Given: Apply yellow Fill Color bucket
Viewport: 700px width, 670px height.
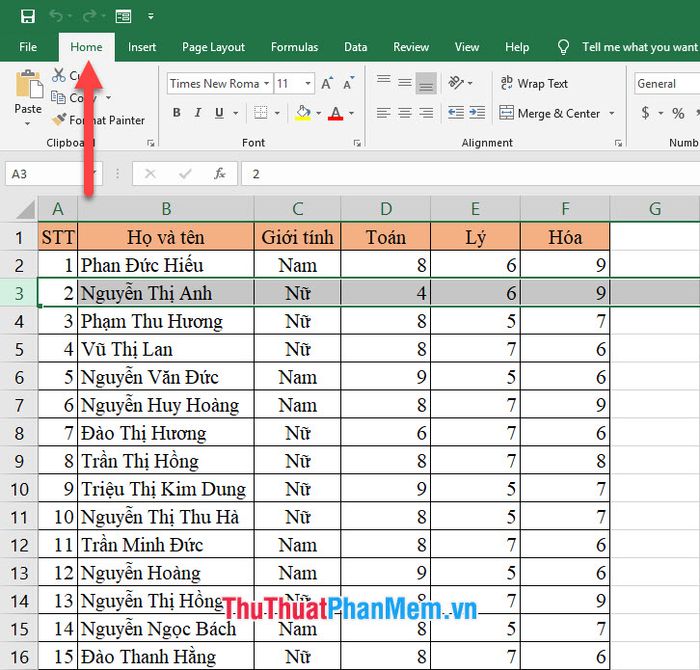Looking at the screenshot, I should click(x=303, y=113).
